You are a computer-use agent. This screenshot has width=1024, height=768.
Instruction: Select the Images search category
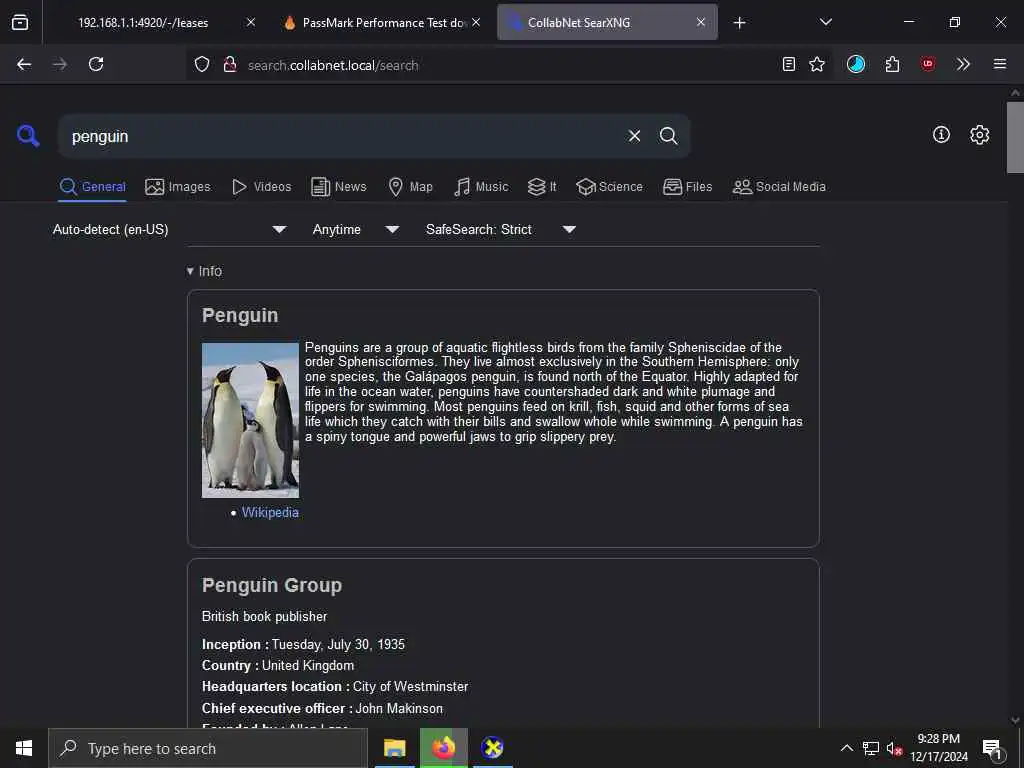pyautogui.click(x=178, y=187)
